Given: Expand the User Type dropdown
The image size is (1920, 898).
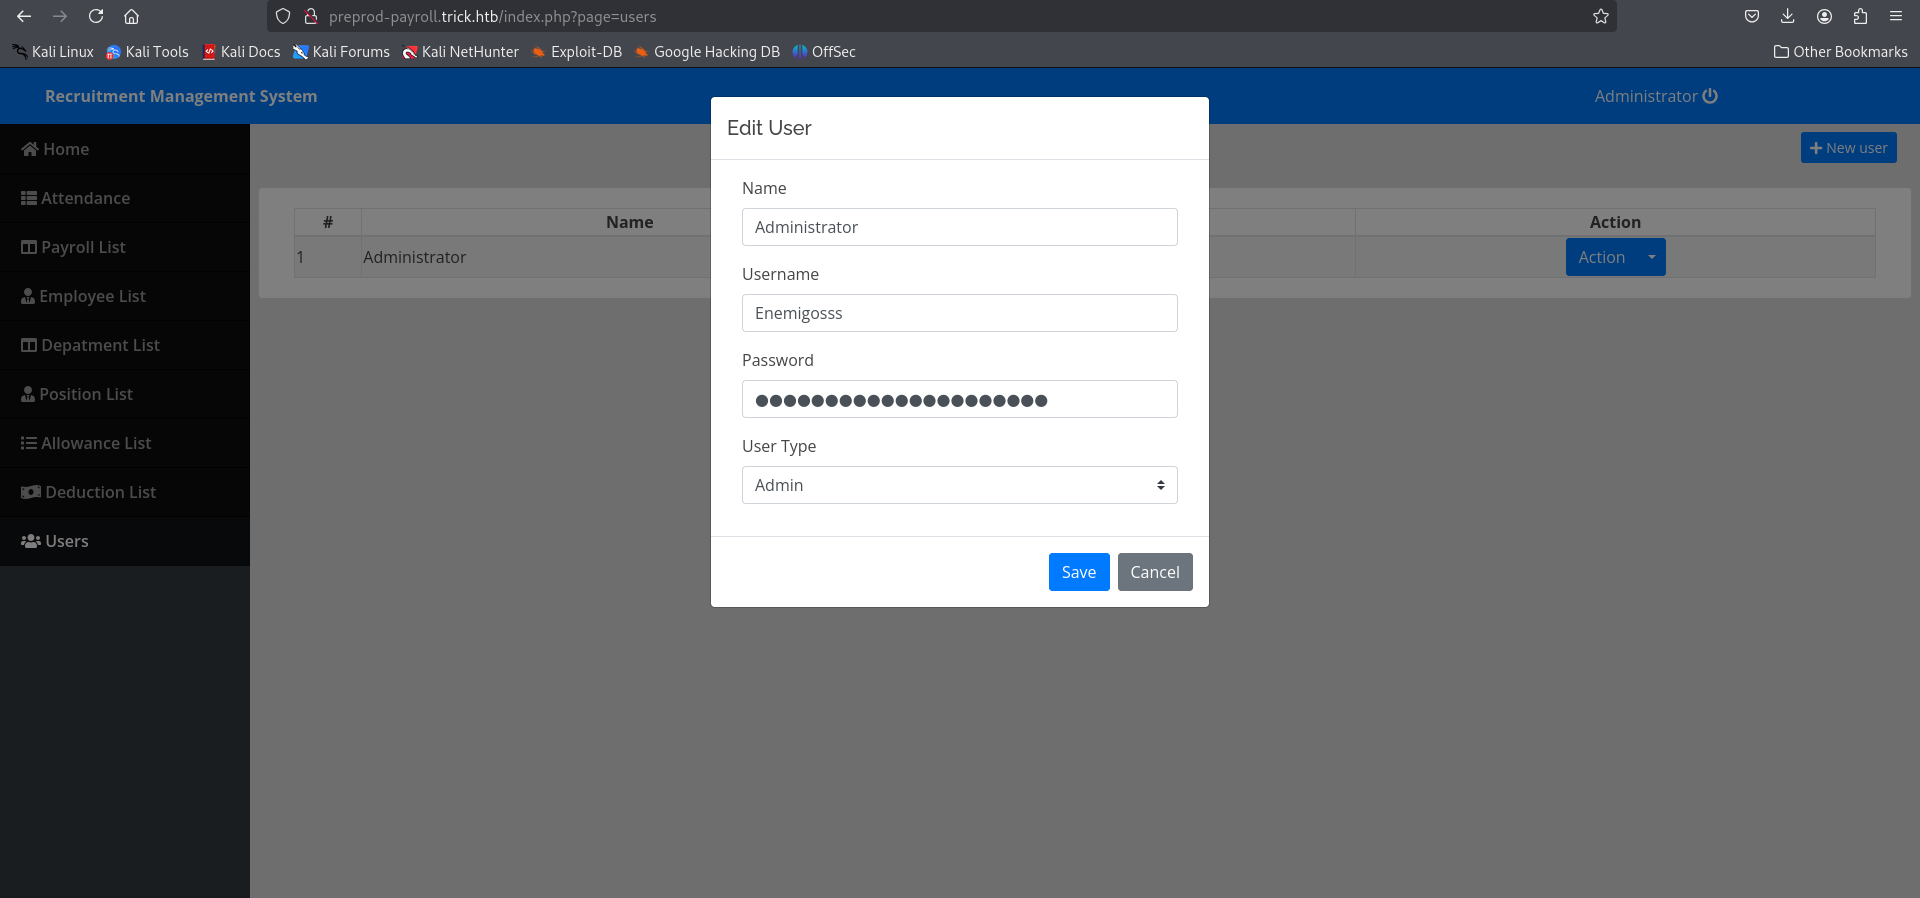Looking at the screenshot, I should (x=959, y=485).
